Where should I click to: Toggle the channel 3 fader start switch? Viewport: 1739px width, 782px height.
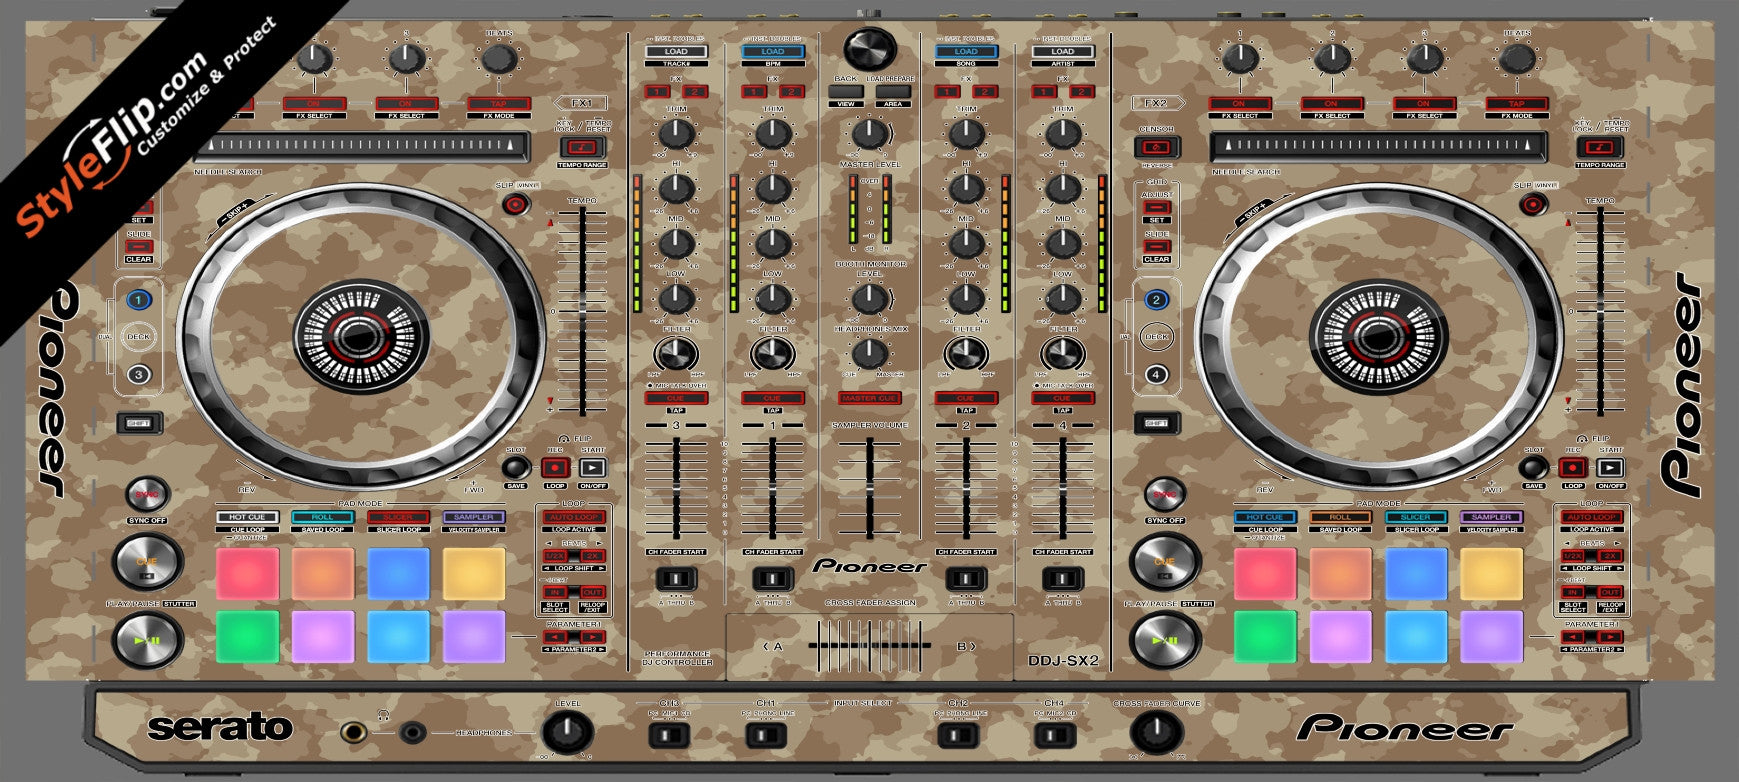[676, 579]
